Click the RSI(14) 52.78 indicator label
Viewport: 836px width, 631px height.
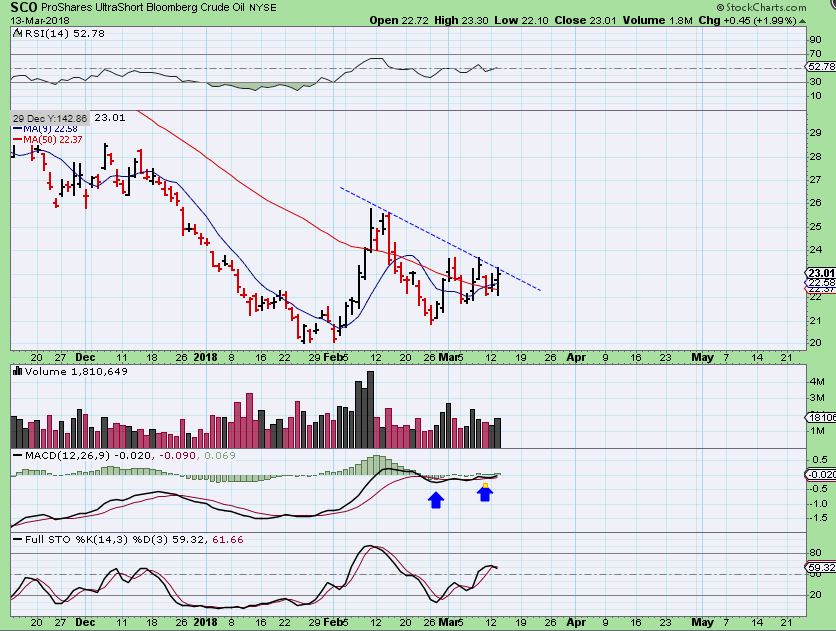(65, 34)
